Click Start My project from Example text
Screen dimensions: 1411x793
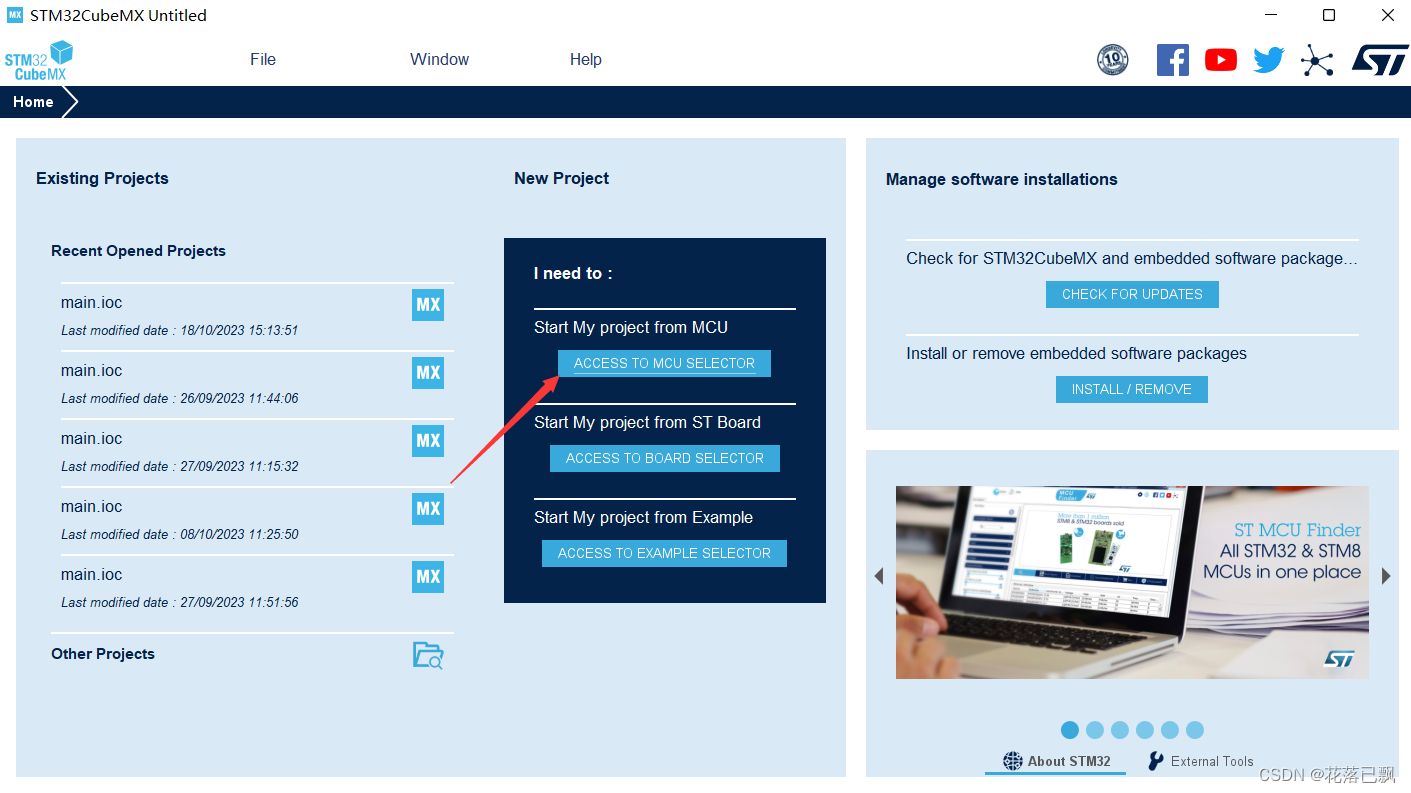tap(643, 517)
